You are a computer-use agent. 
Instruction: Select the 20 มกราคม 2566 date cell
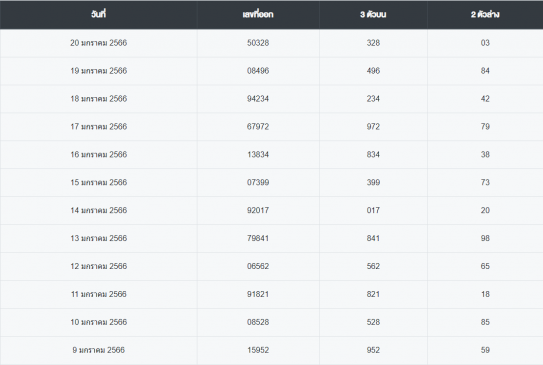pyautogui.click(x=99, y=43)
